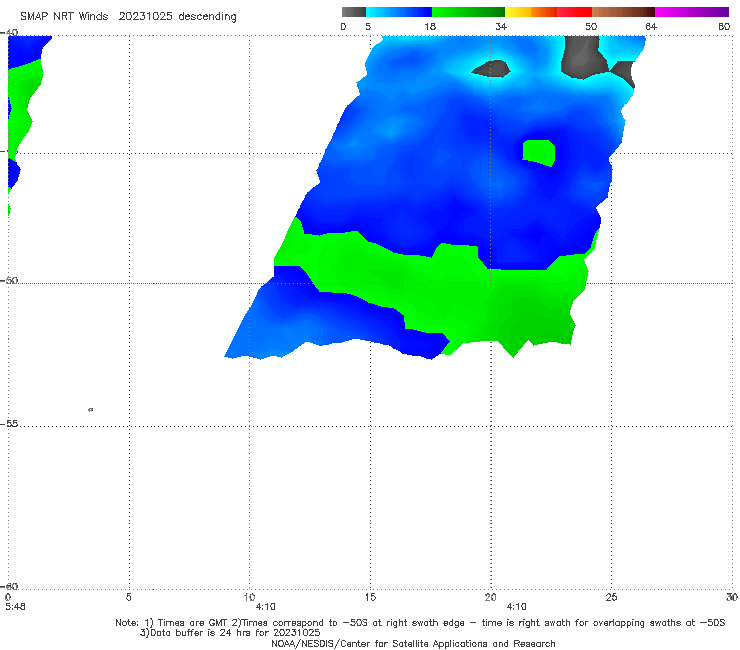Click the small isolated green patch inside the blue swath
The width and height of the screenshot is (740, 650).
coord(539,153)
